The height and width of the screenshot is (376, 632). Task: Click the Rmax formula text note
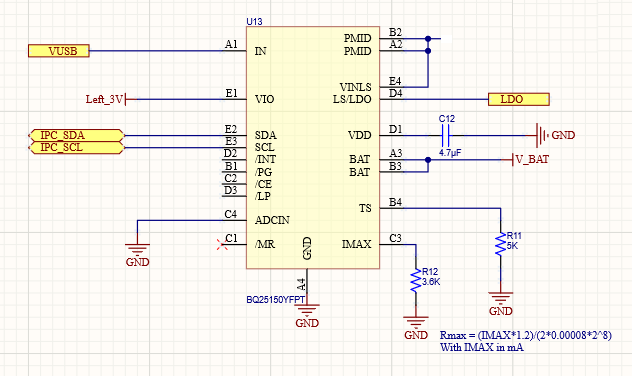pyautogui.click(x=526, y=341)
